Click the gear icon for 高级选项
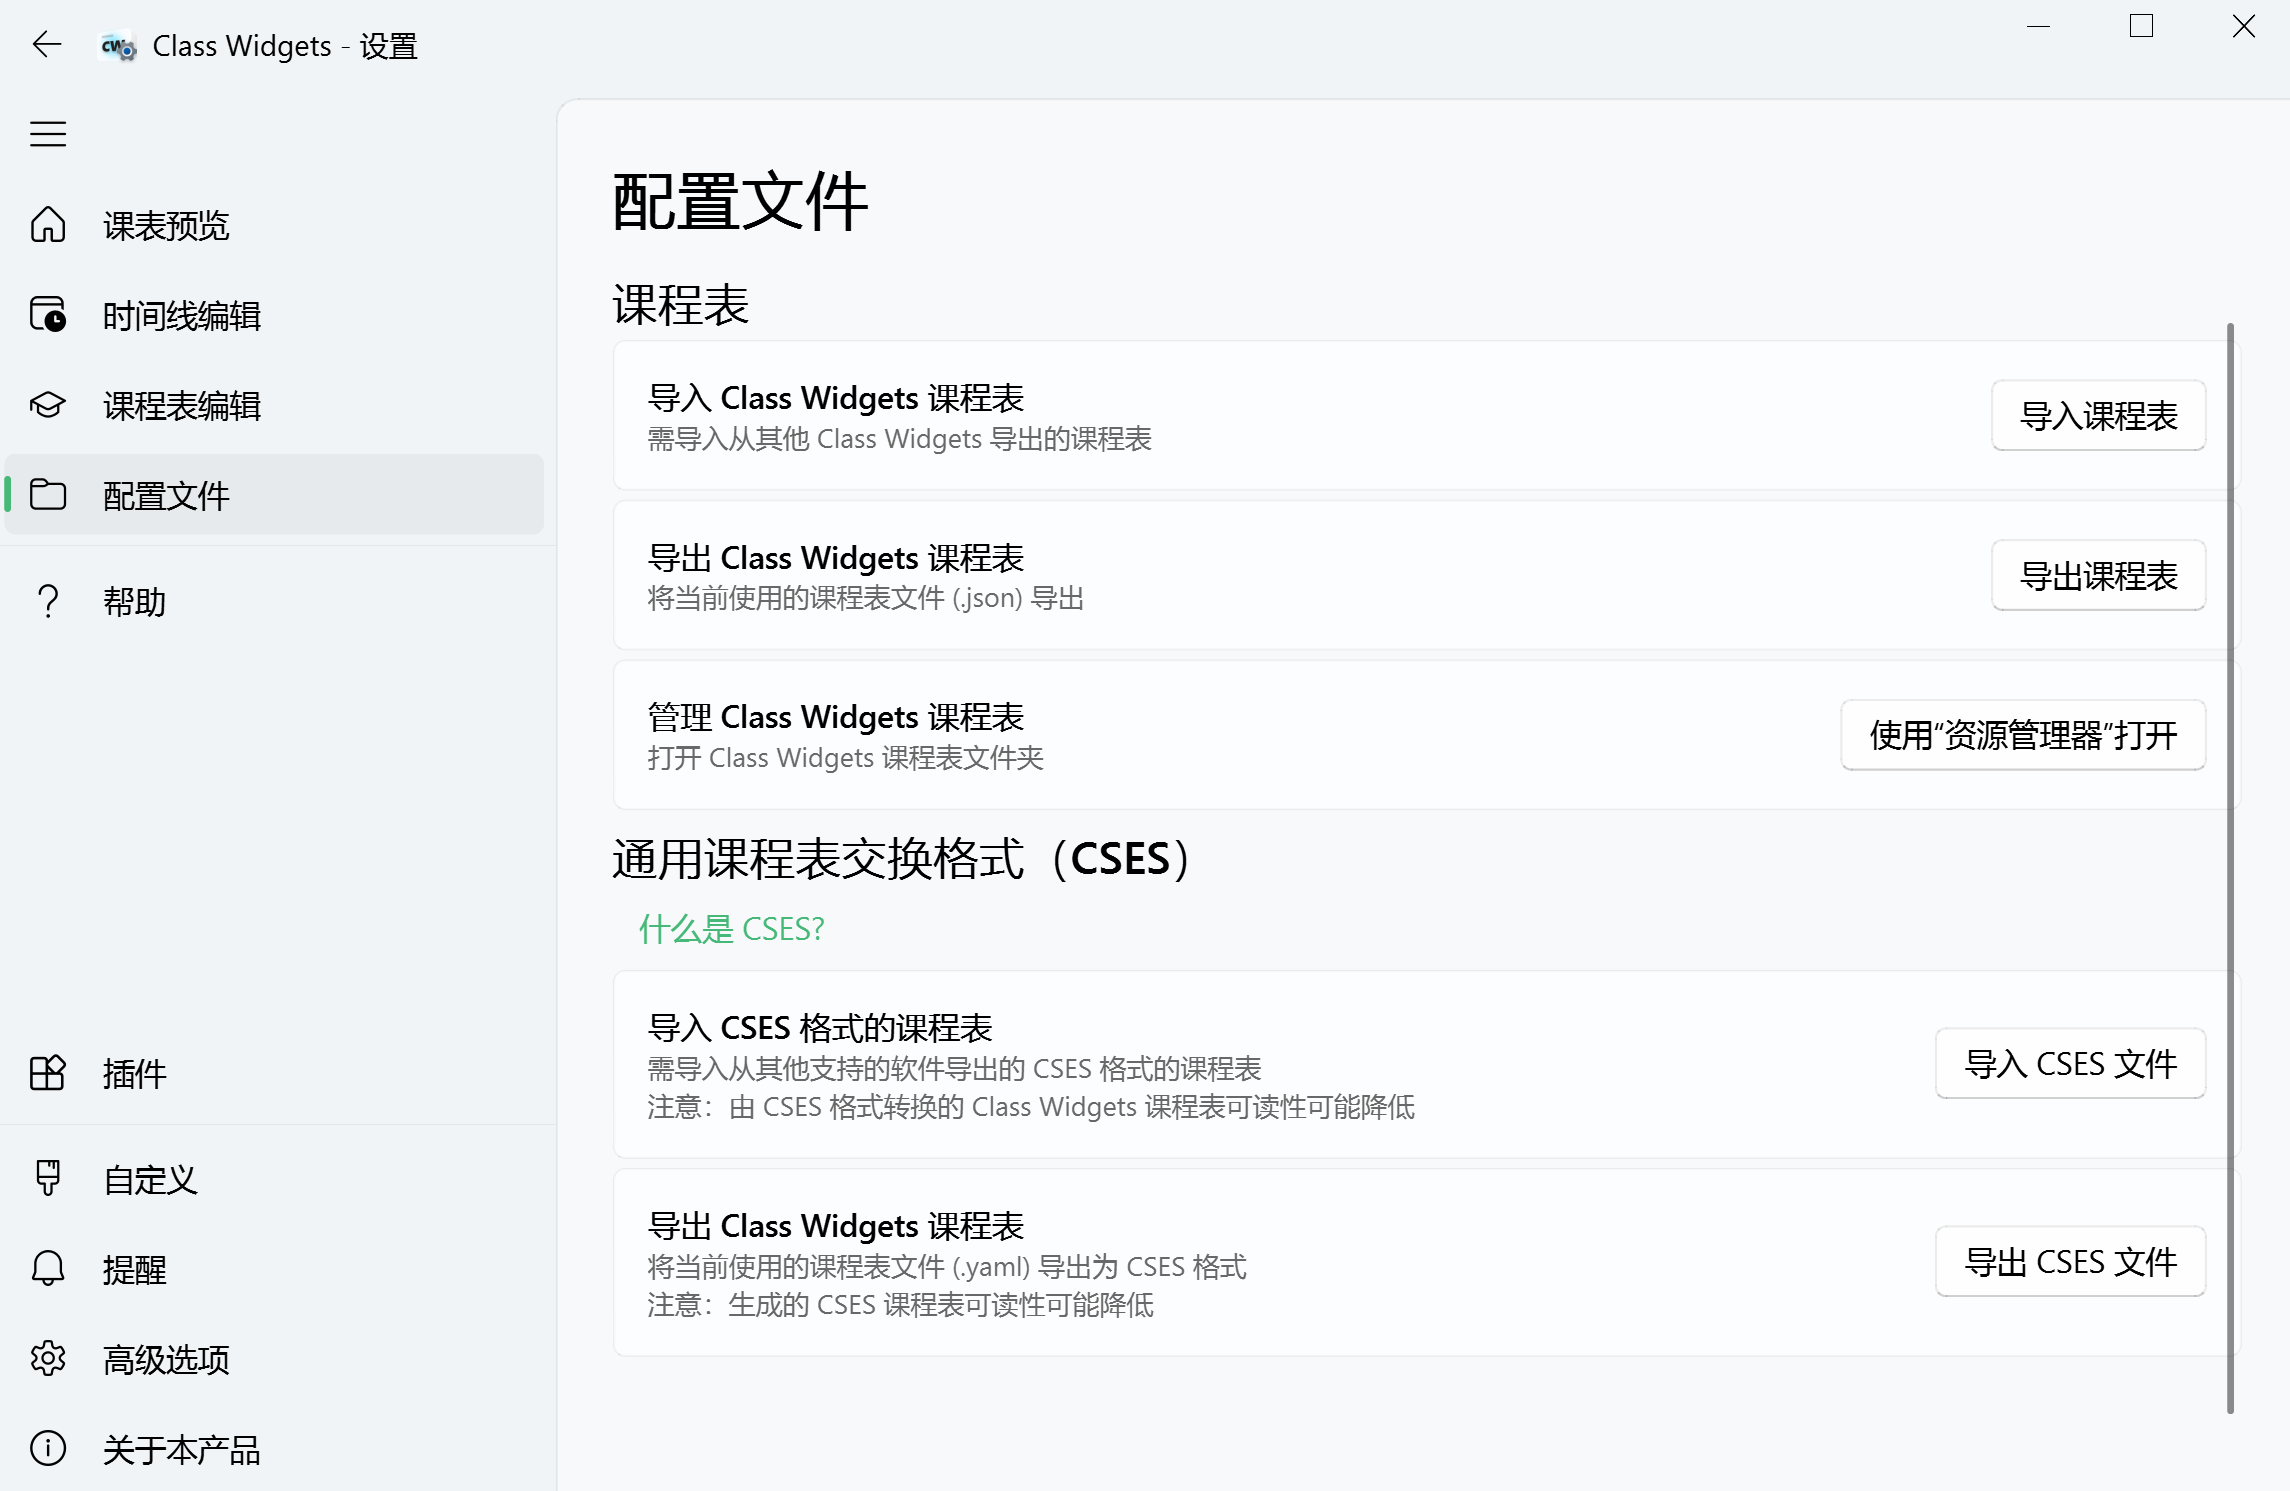This screenshot has width=2290, height=1491. (48, 1358)
